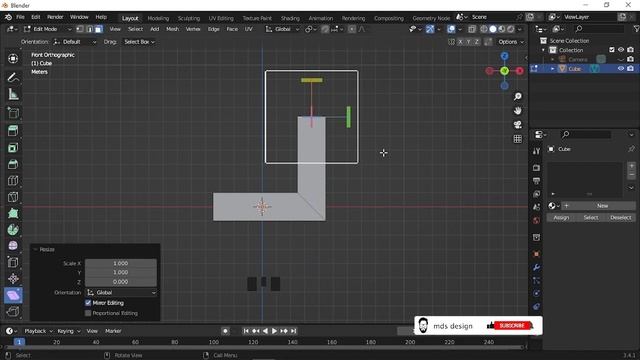Open World properties tab
The image size is (640, 360).
(x=536, y=220)
